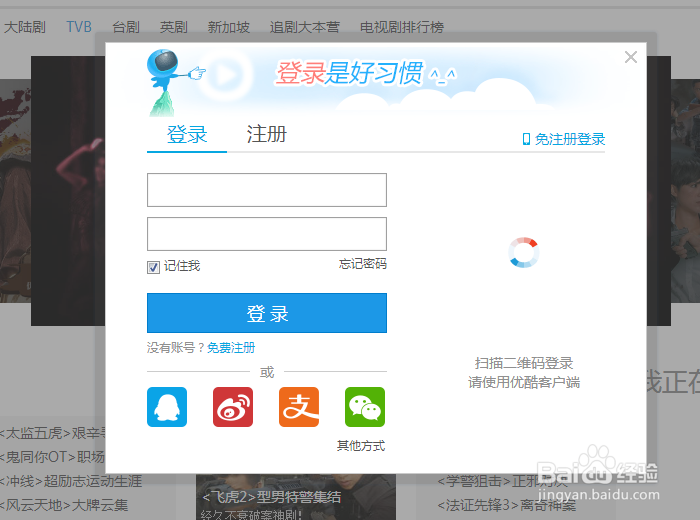Click the QR code loading spinner area
The height and width of the screenshot is (520, 700).
click(x=524, y=253)
